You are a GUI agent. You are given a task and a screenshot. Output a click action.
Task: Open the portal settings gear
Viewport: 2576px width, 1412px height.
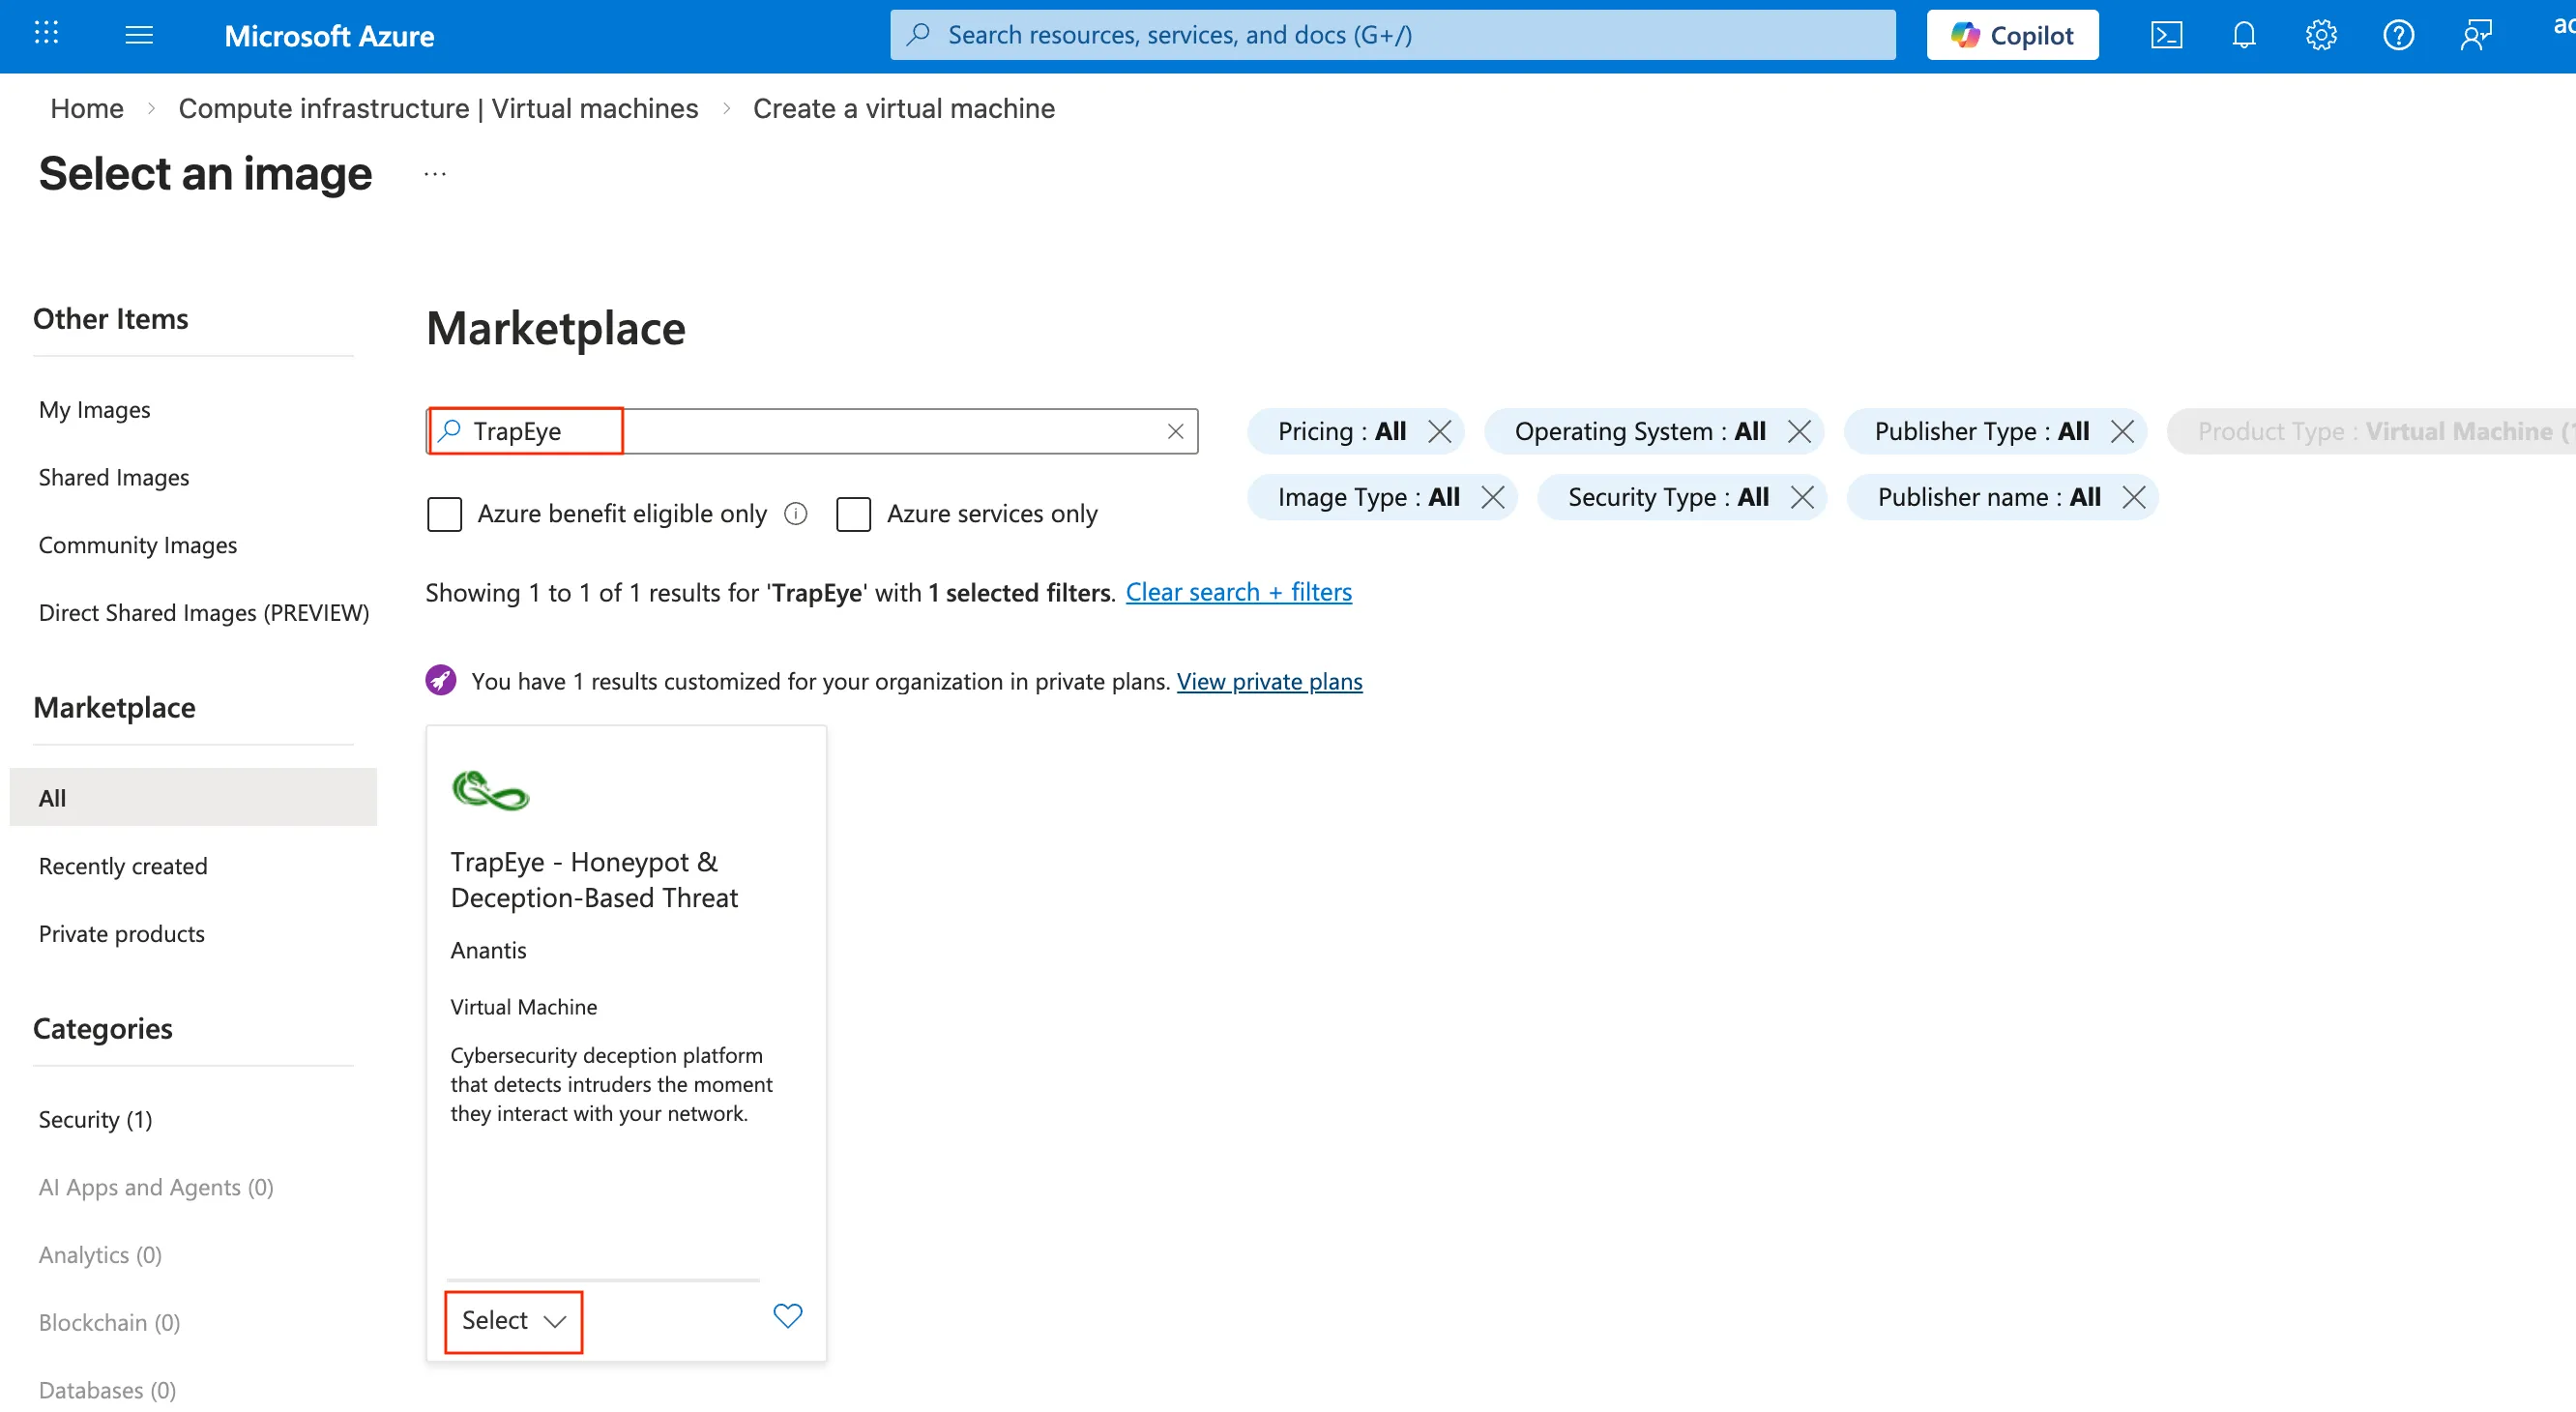click(2320, 36)
